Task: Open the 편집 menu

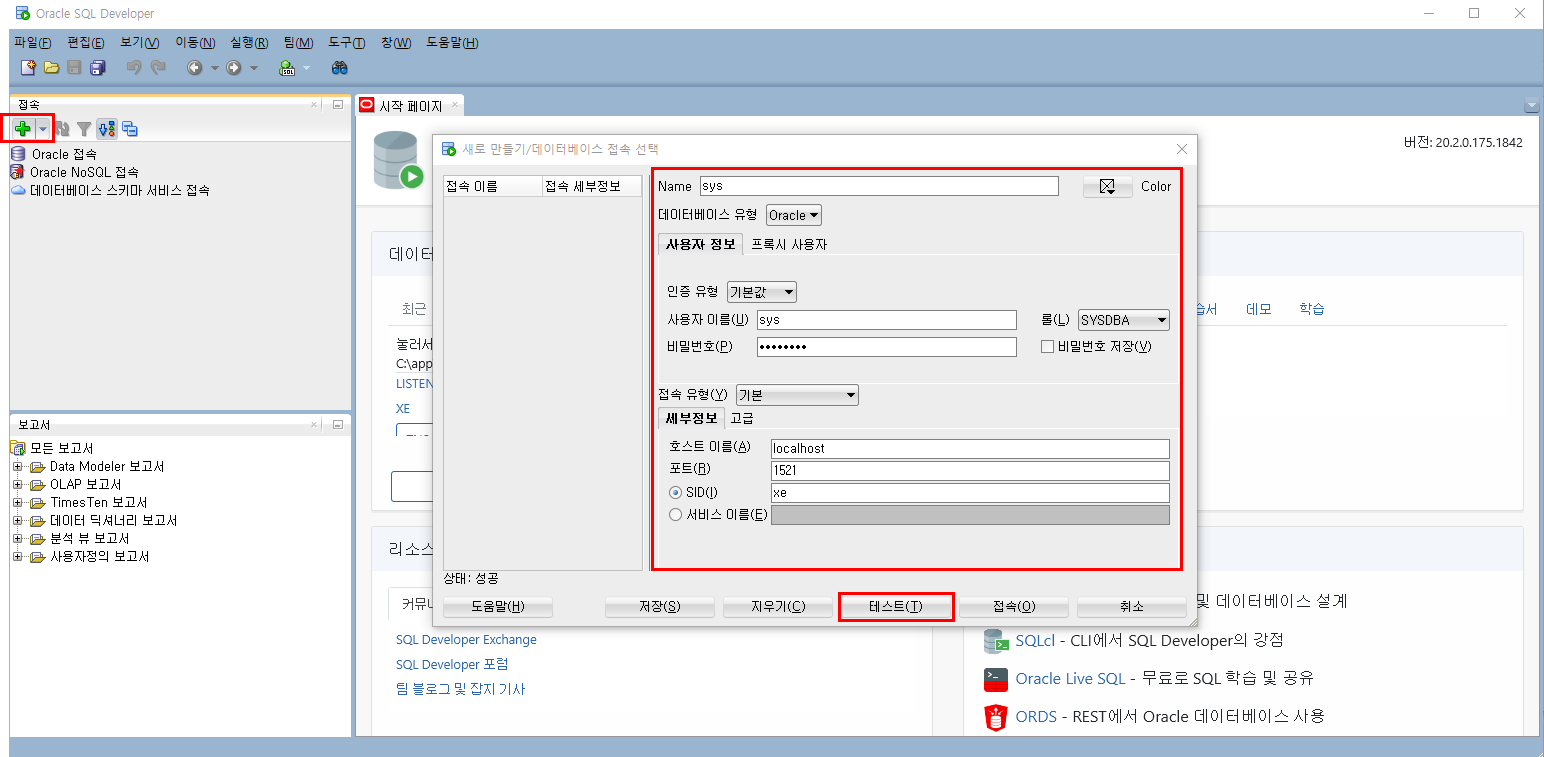Action: tap(86, 43)
